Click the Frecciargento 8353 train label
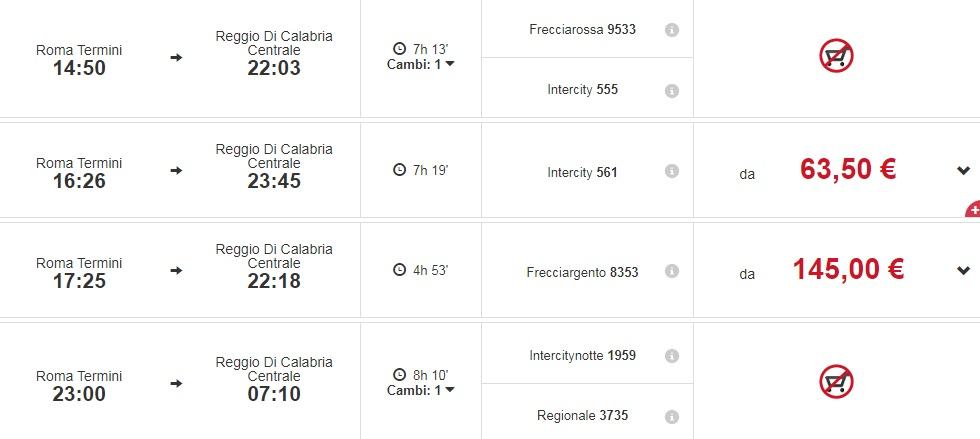The image size is (980, 439). click(x=582, y=272)
